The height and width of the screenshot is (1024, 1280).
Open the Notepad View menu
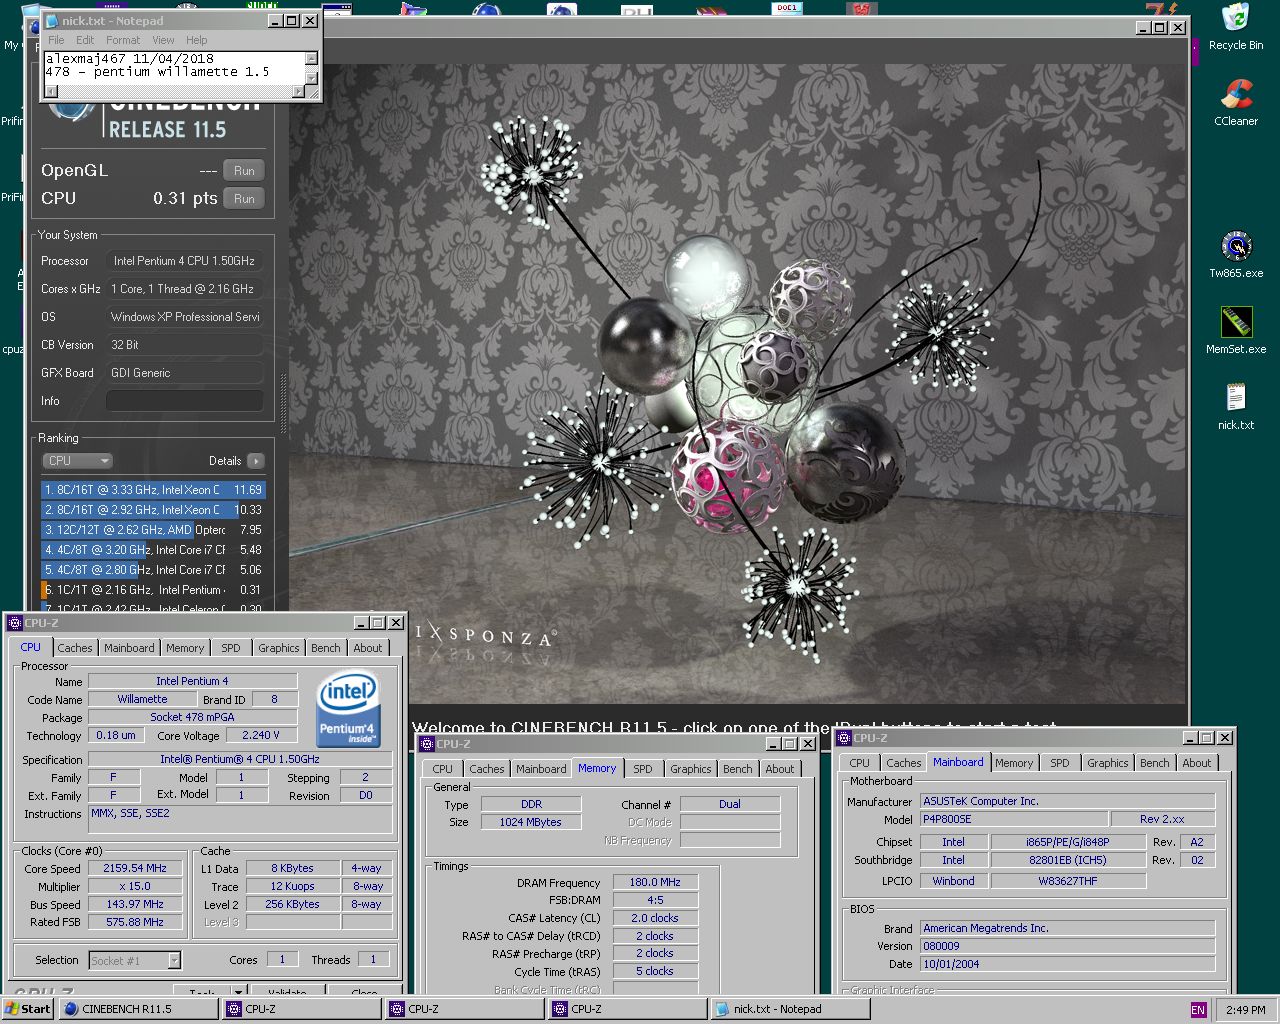[163, 40]
